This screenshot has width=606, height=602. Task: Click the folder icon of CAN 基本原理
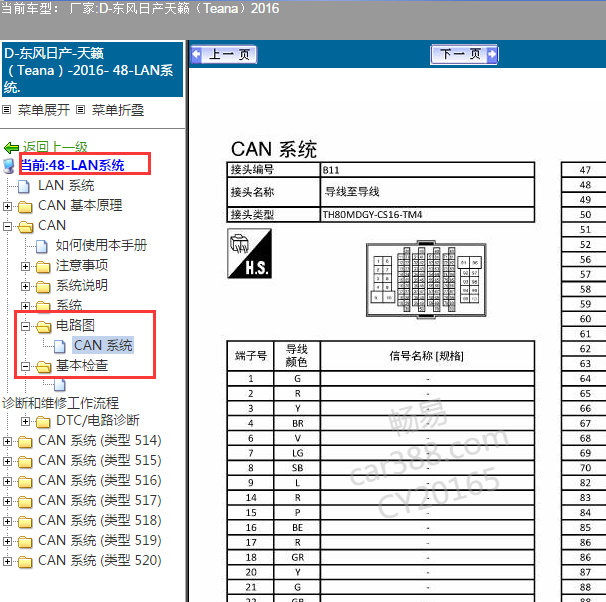pyautogui.click(x=25, y=207)
